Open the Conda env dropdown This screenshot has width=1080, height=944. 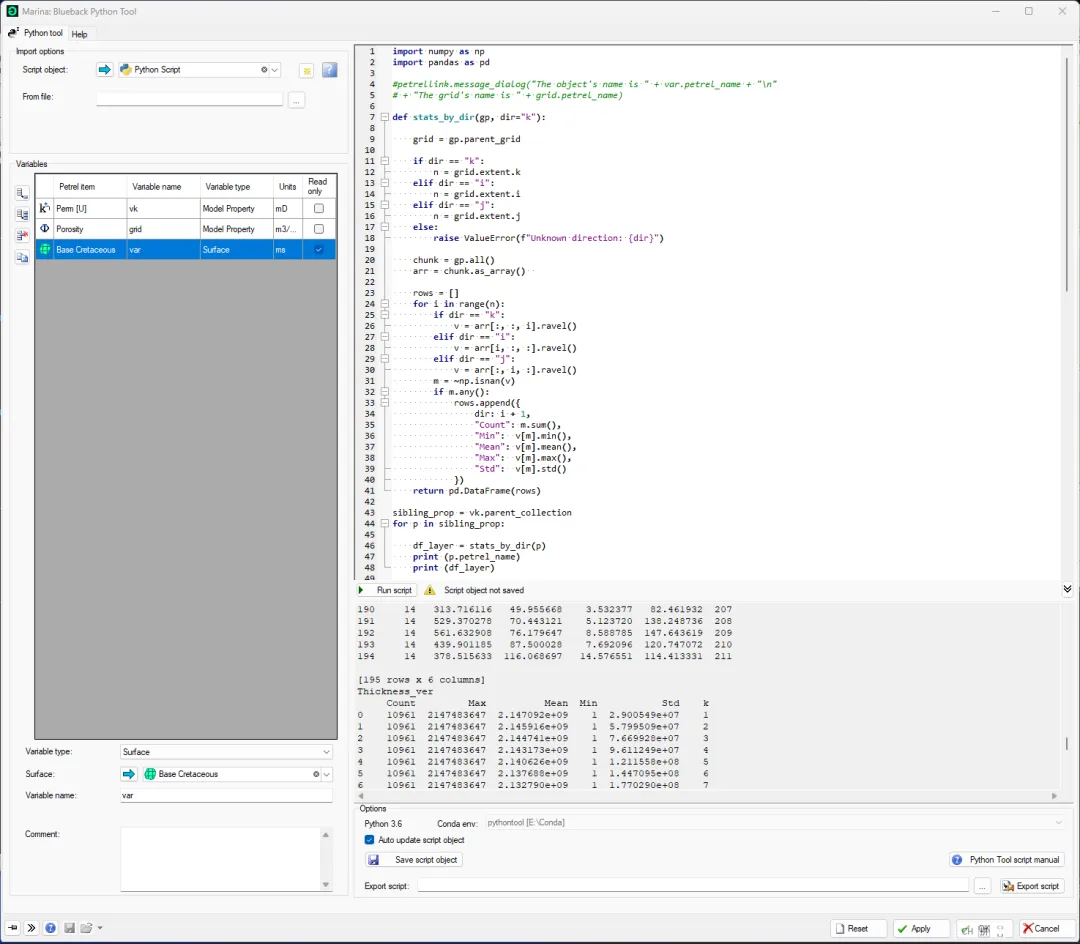pos(1059,823)
